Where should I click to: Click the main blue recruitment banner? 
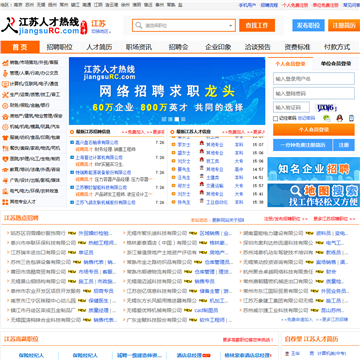(x=167, y=91)
